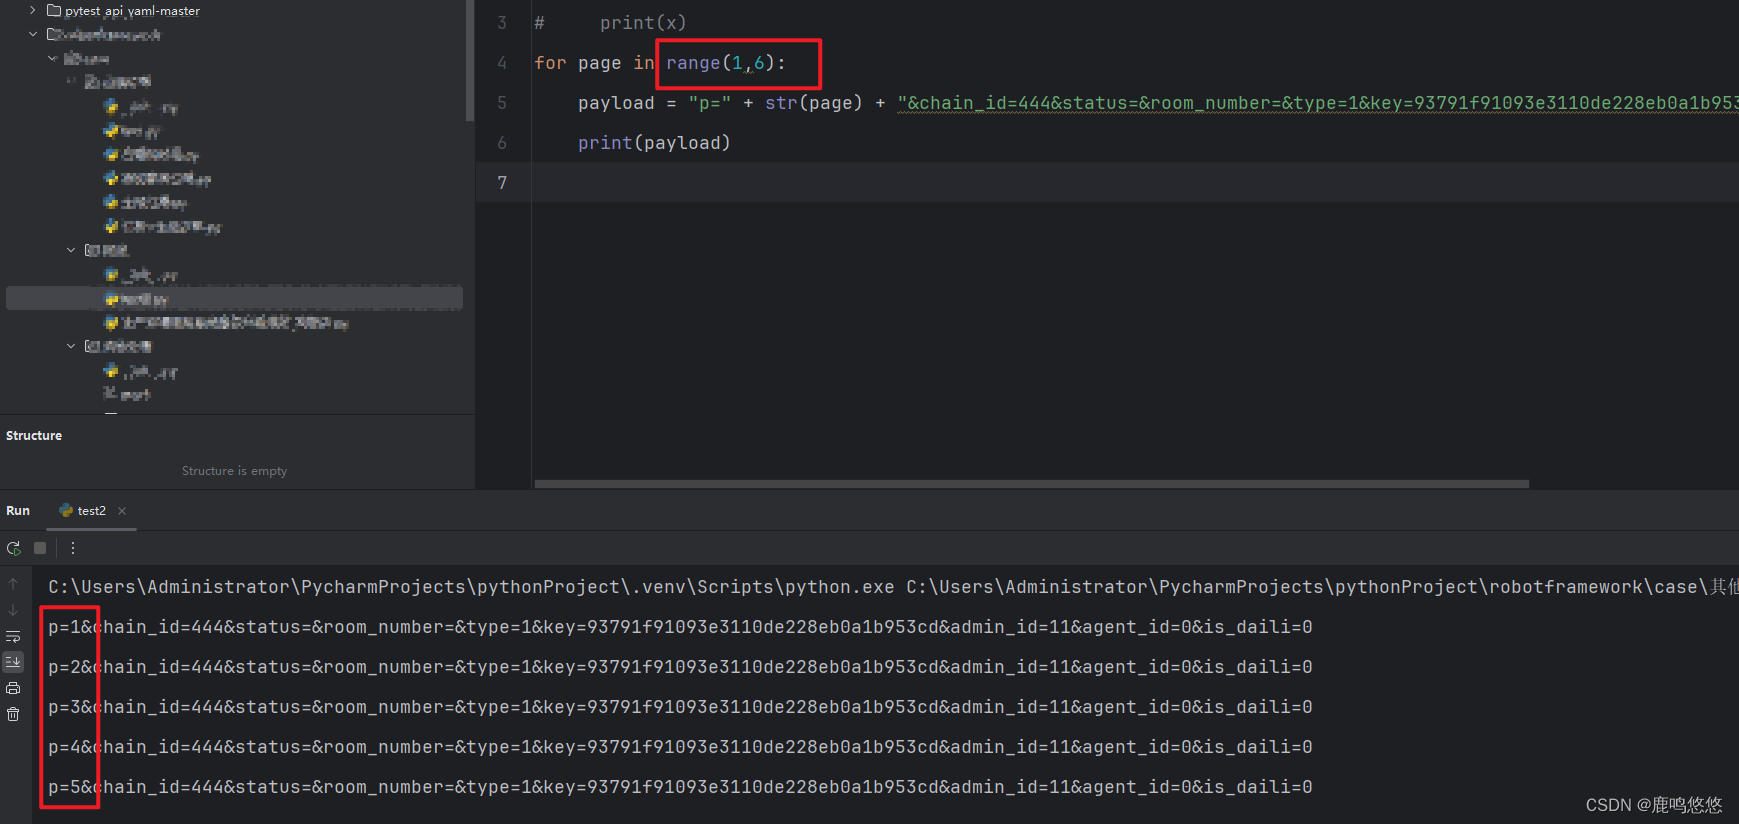The image size is (1739, 824).
Task: Click the Run tool window label
Action: point(18,511)
